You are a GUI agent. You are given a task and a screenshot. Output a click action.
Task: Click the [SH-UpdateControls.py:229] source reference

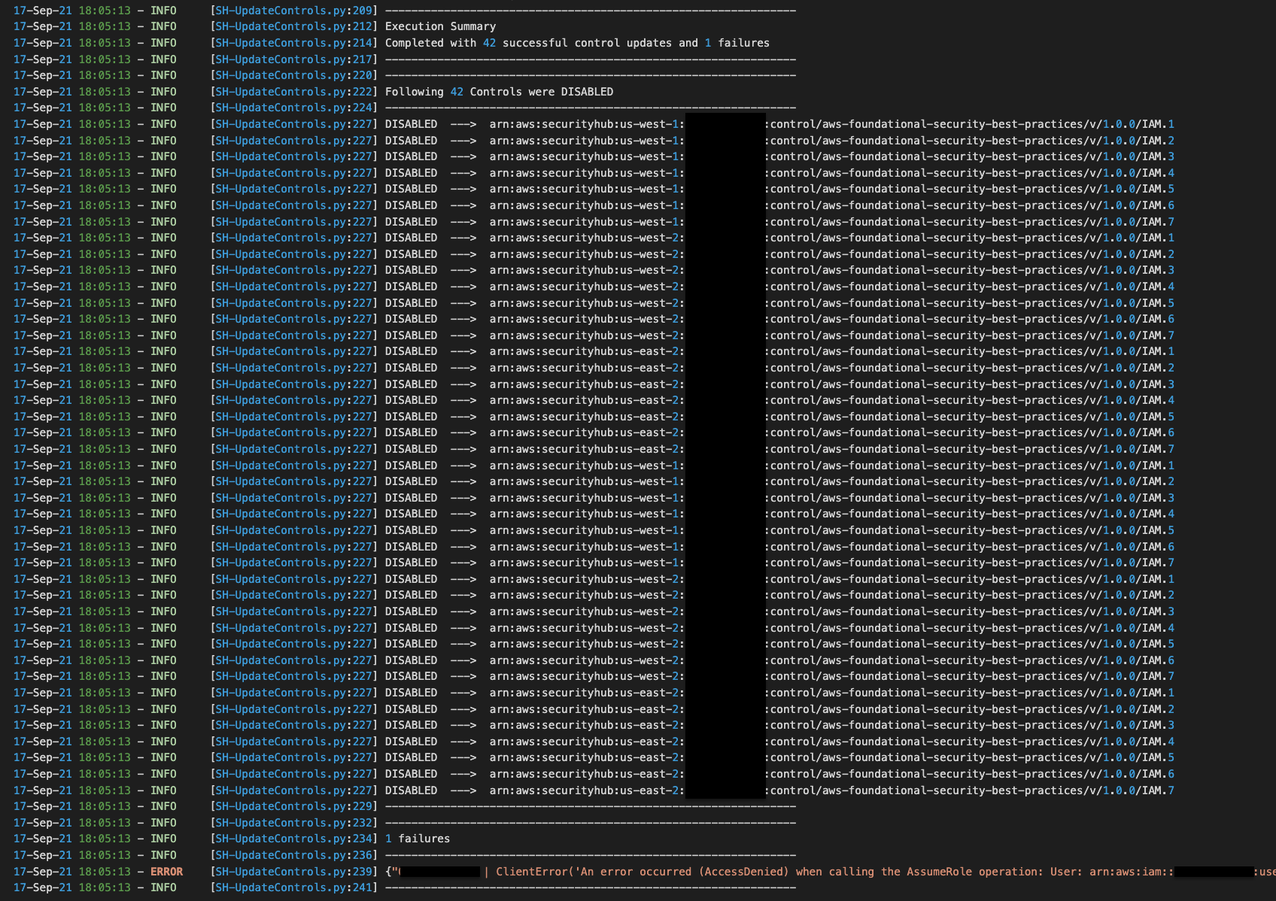[294, 806]
